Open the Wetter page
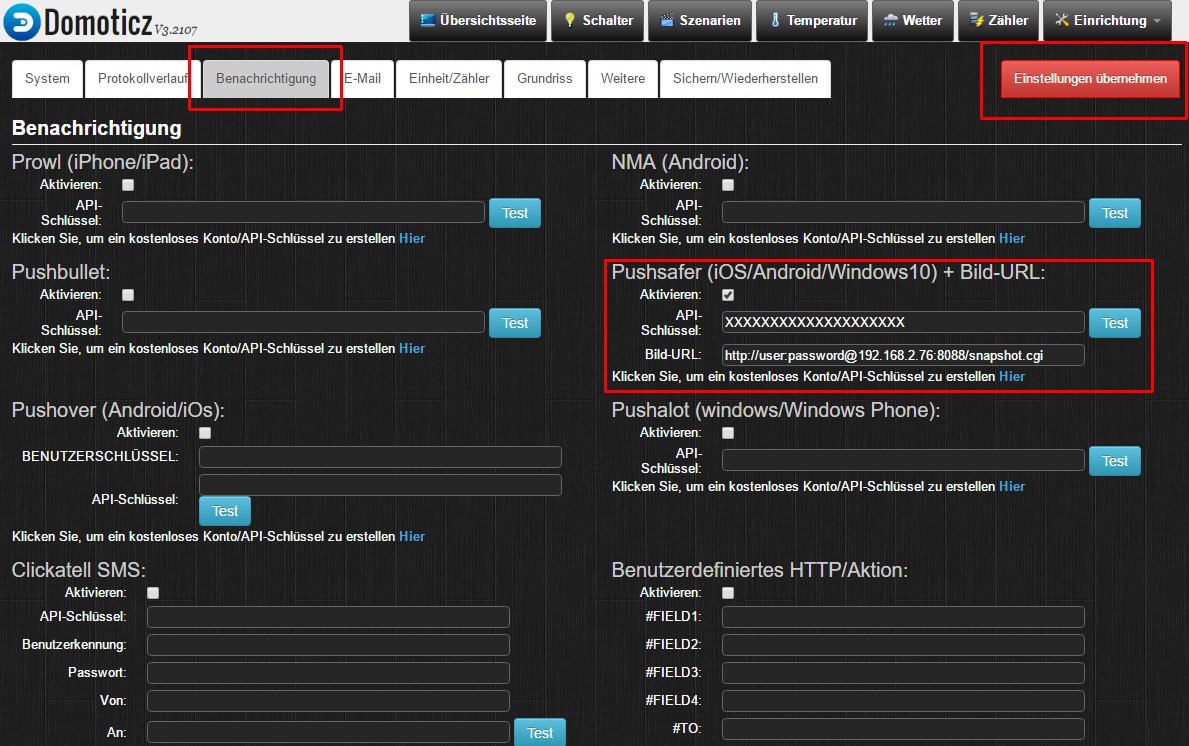1189x746 pixels. [913, 20]
